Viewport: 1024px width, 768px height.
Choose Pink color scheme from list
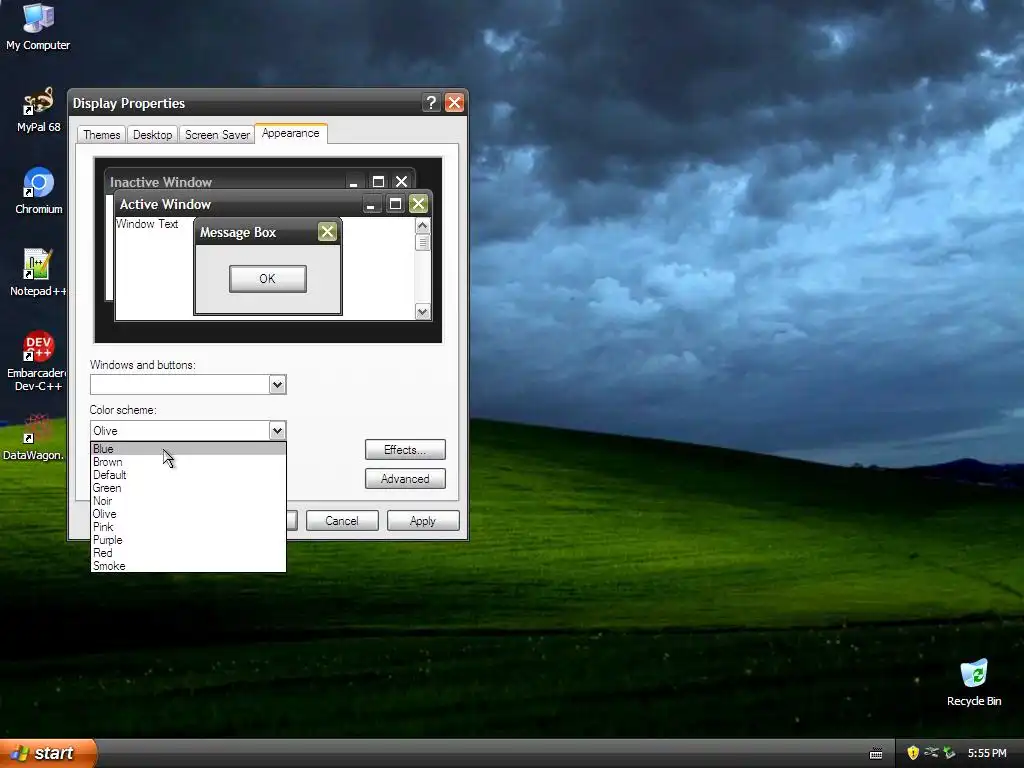188,527
